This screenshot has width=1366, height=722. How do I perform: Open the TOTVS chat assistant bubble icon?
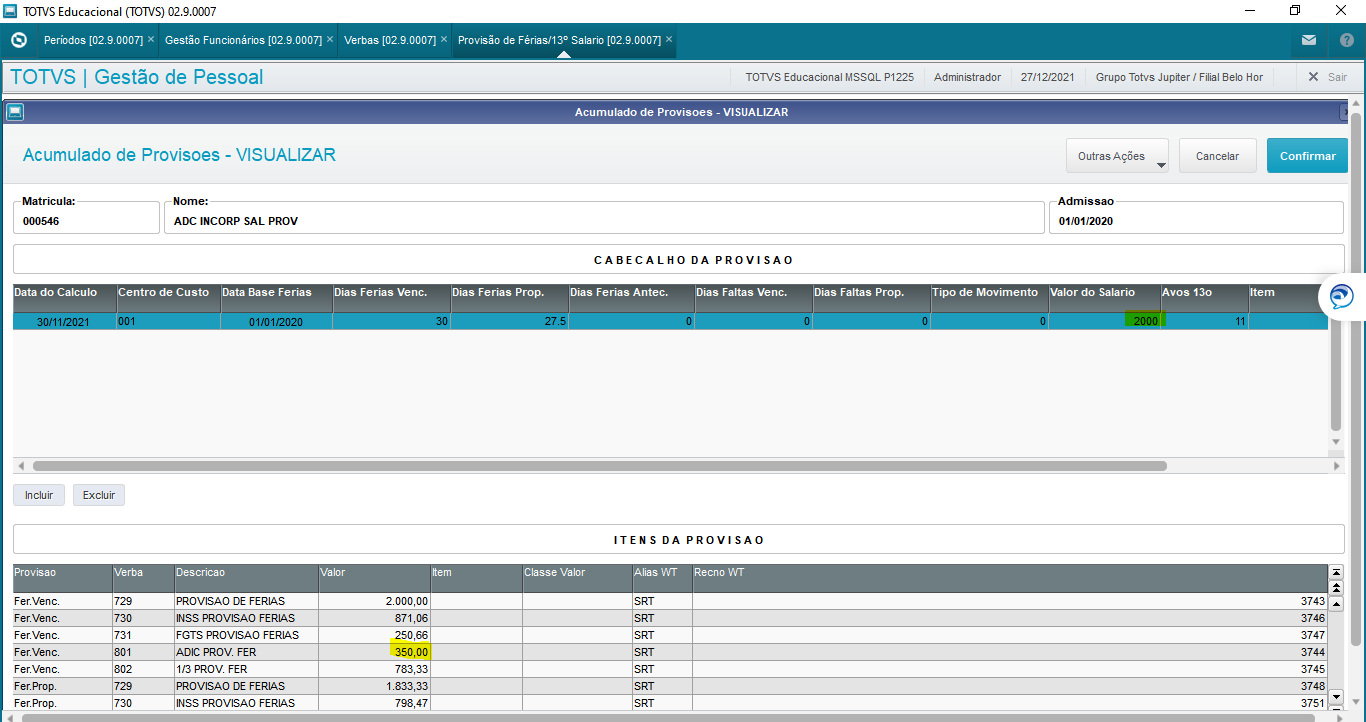click(x=1341, y=296)
